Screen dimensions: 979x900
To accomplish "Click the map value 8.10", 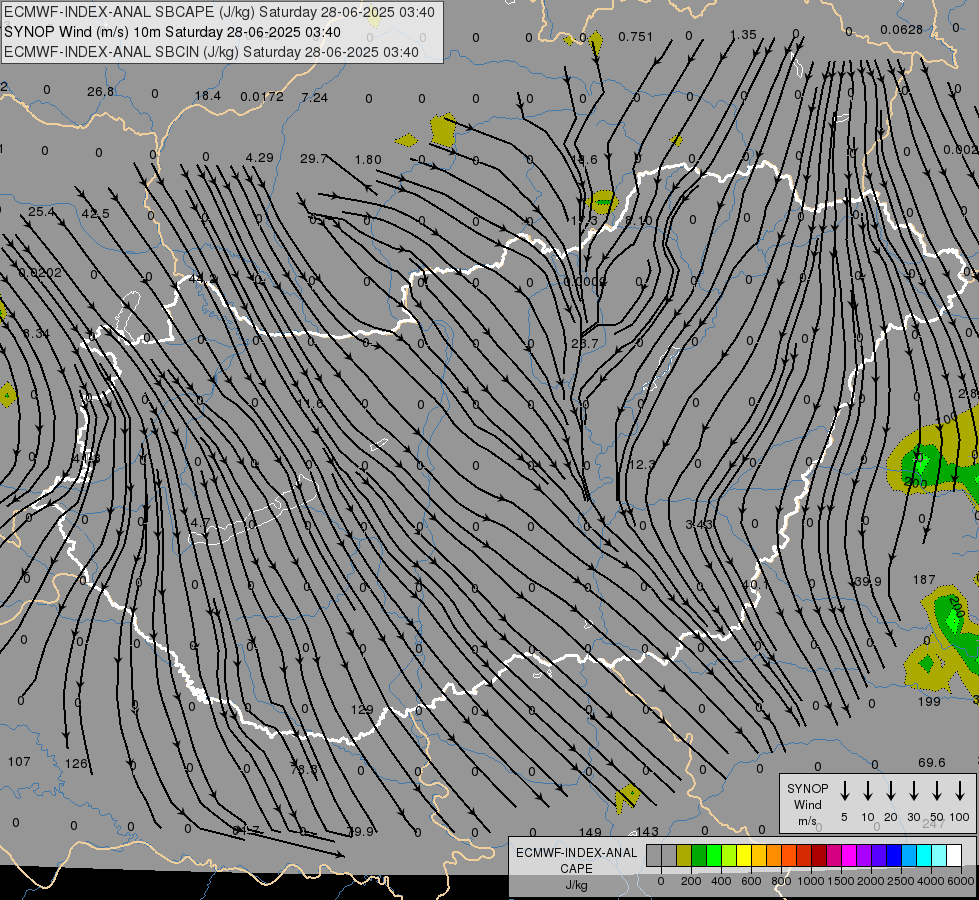I will 638,220.
